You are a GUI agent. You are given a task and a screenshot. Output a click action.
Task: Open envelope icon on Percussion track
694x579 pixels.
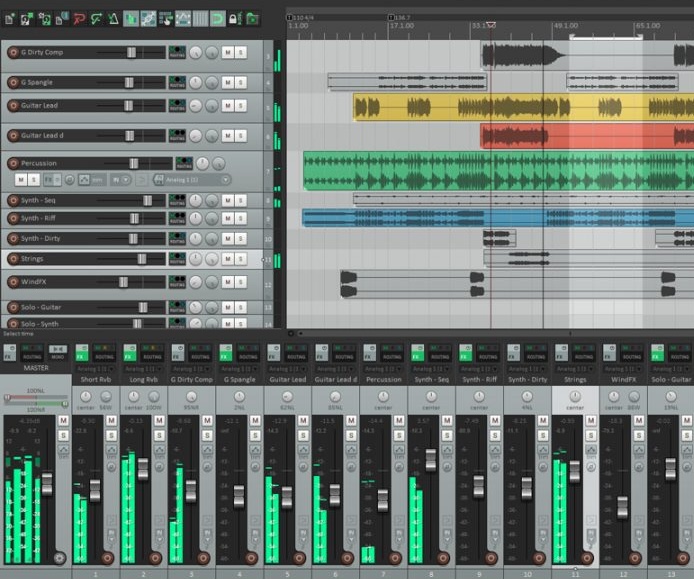click(x=84, y=180)
